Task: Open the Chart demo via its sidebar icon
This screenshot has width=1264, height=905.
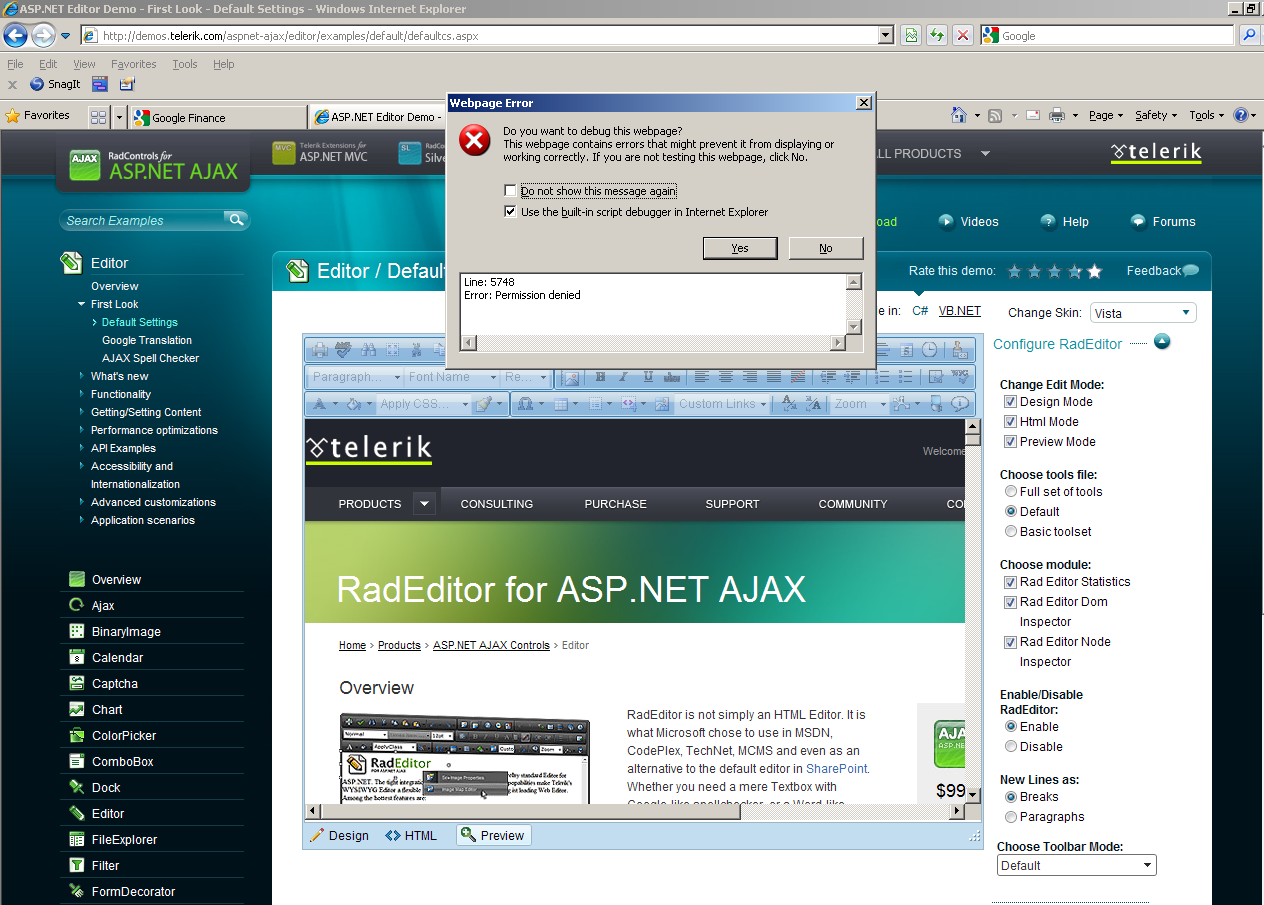Action: (77, 709)
